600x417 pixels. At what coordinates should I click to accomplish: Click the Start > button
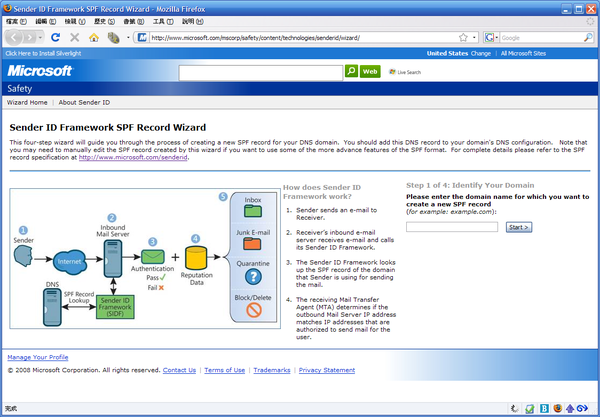click(x=519, y=227)
